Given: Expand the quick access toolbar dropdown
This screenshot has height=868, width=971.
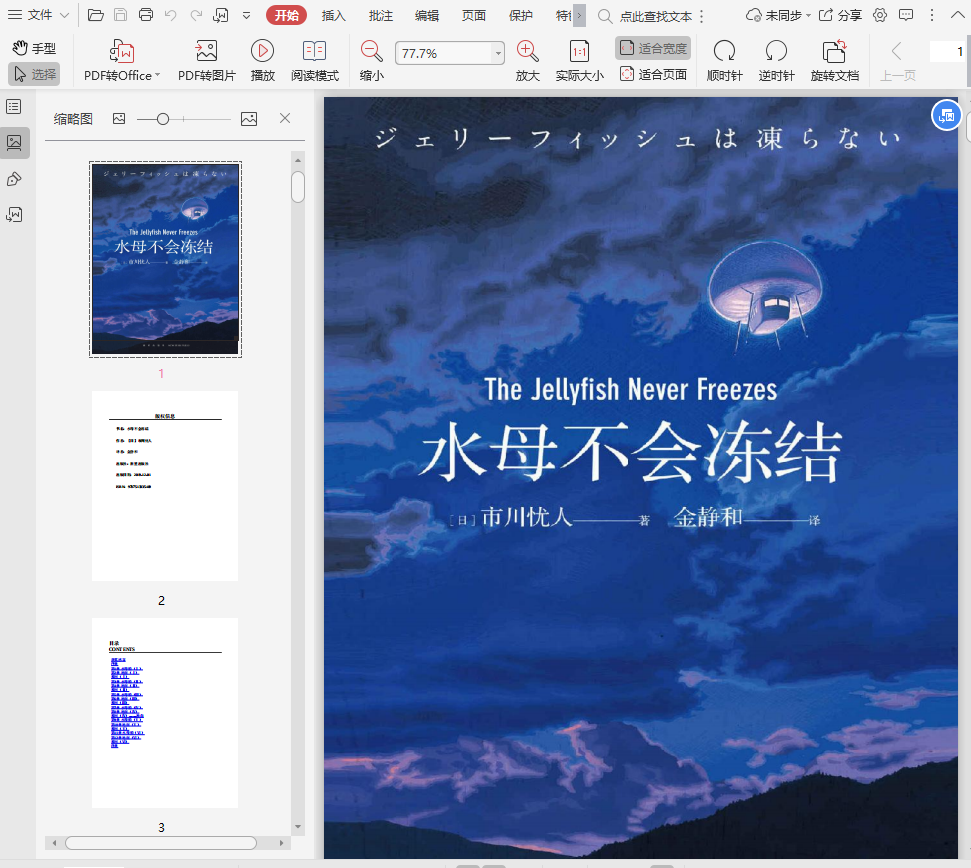Looking at the screenshot, I should (246, 15).
